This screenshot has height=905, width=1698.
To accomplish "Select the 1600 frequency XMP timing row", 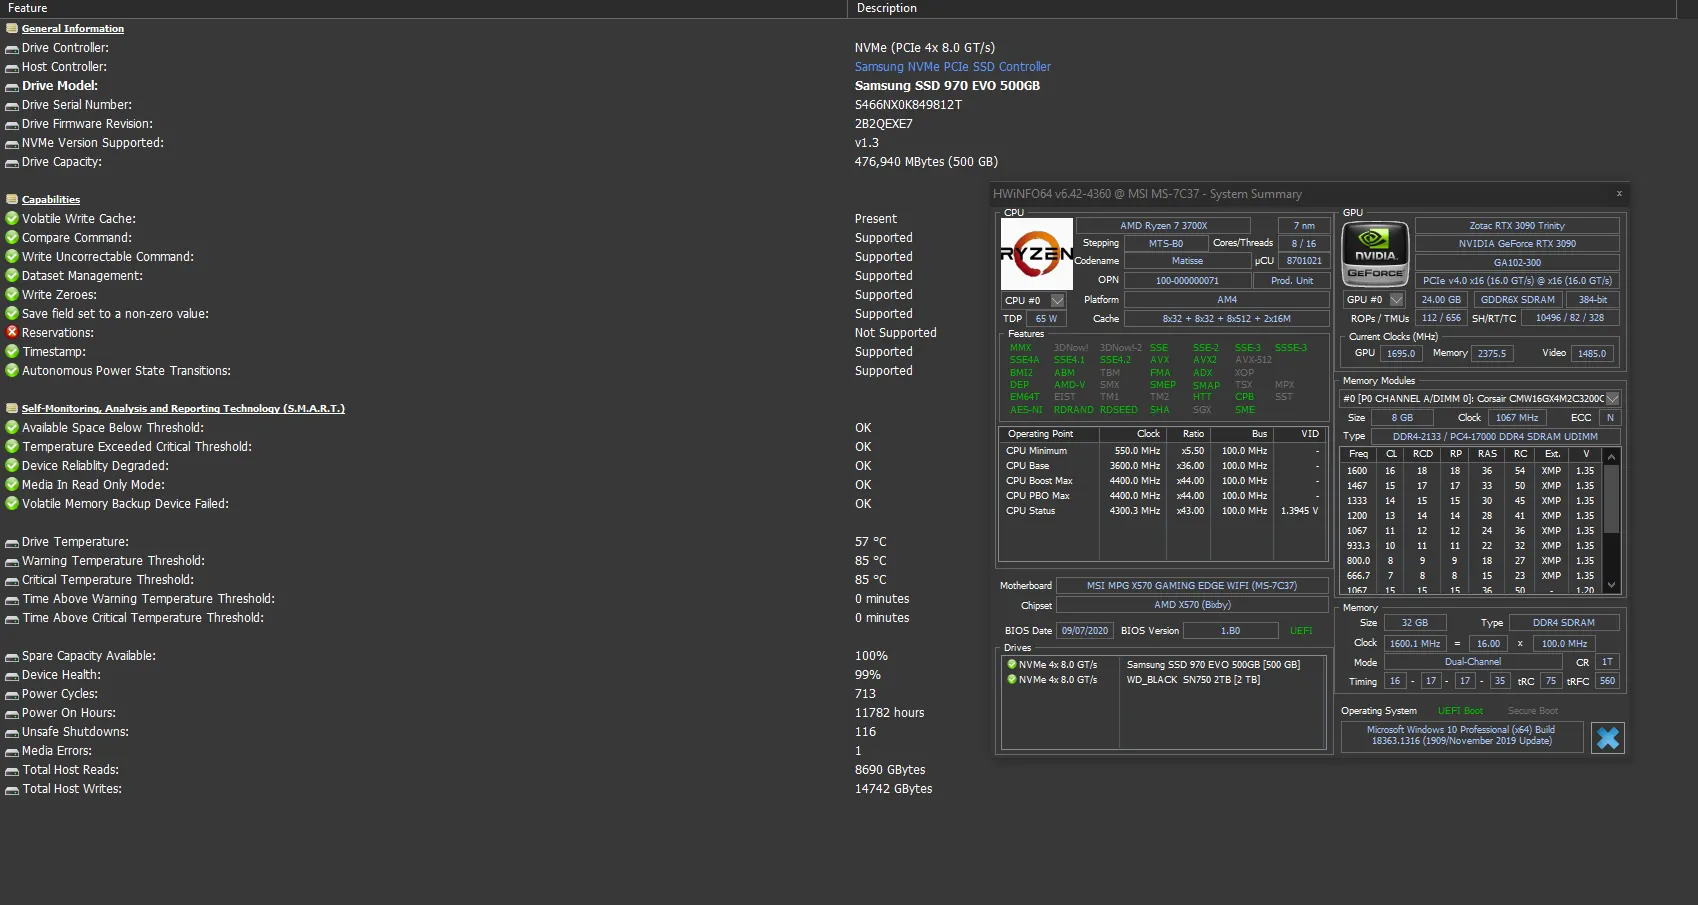I will pos(1471,471).
